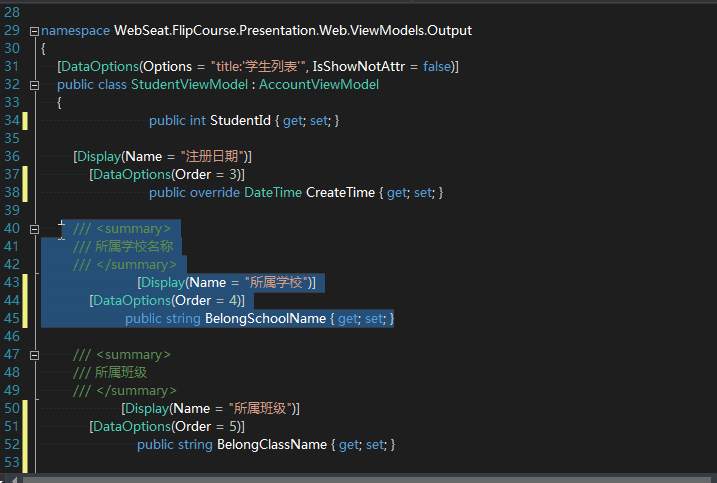This screenshot has height=483, width=717.
Task: Click the opening <summary> tag on line 47
Action: (133, 355)
